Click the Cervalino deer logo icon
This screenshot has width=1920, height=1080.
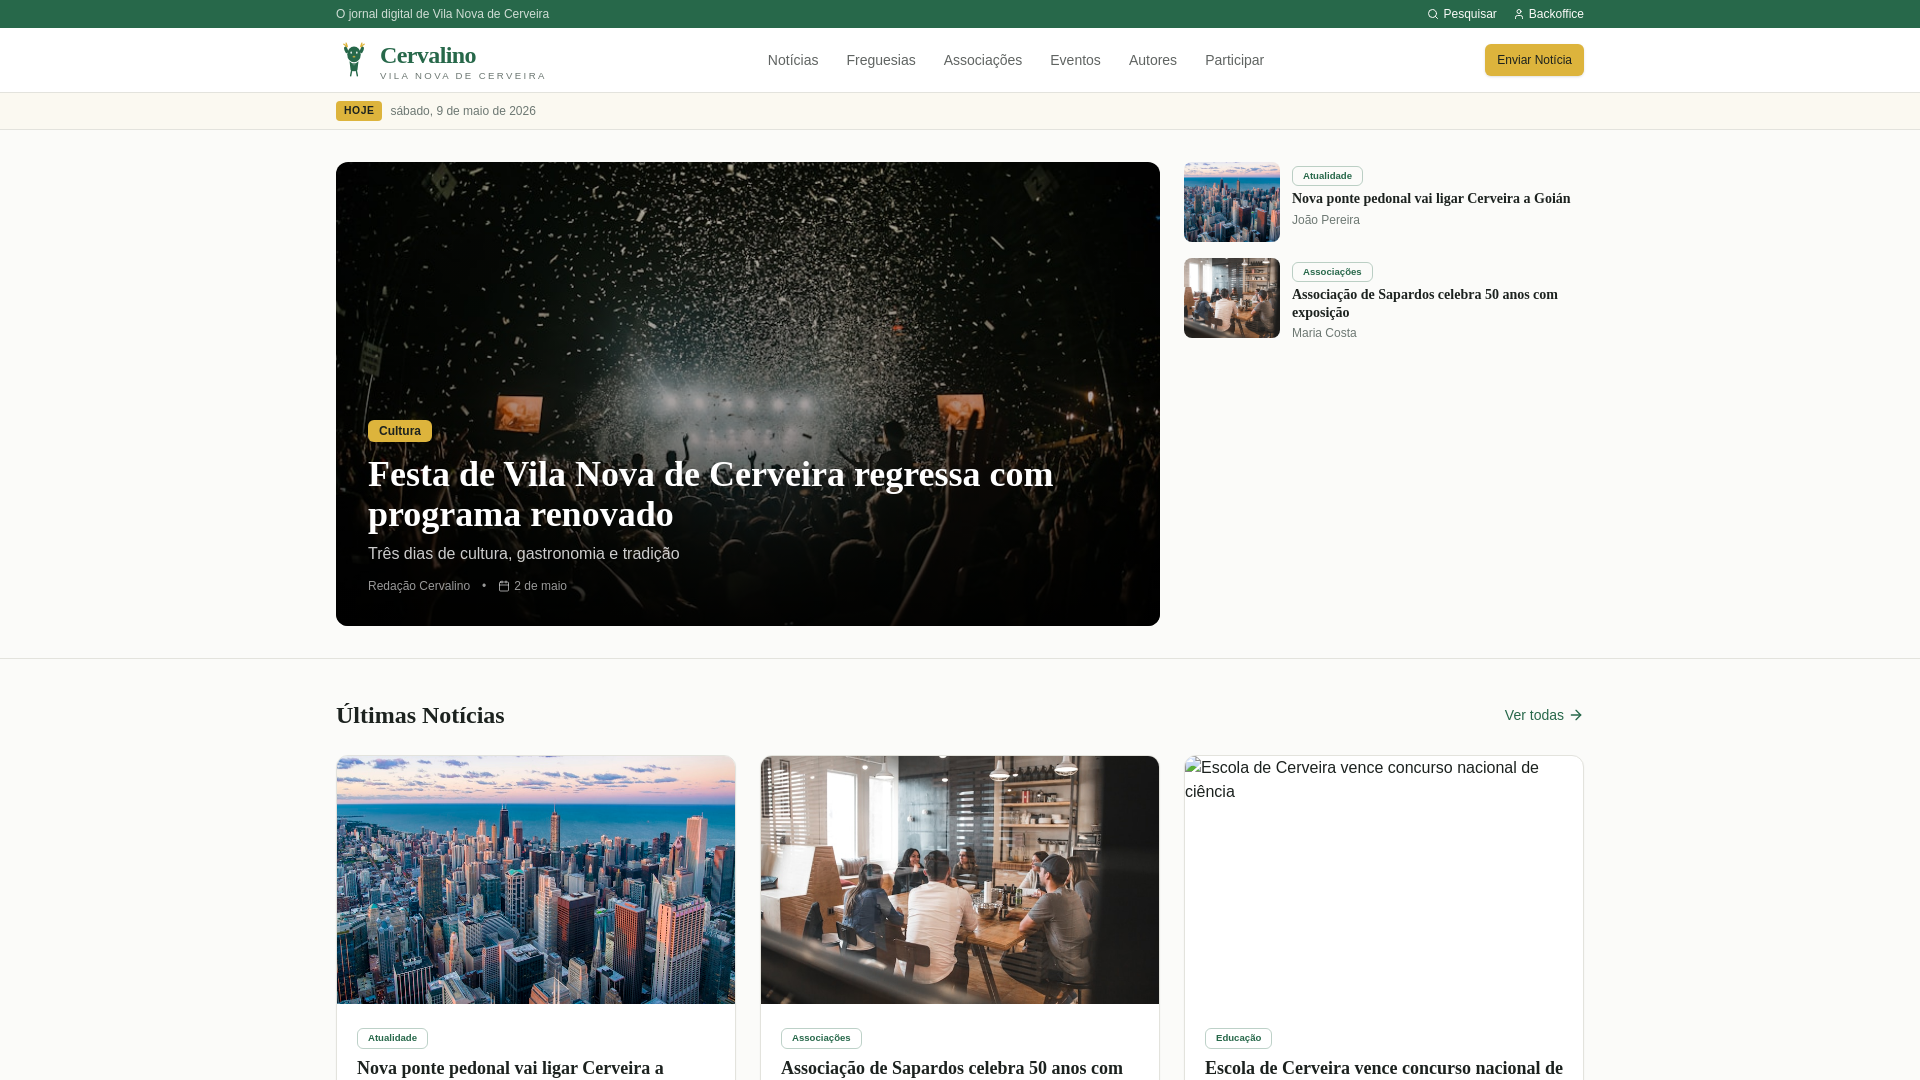[x=354, y=60]
